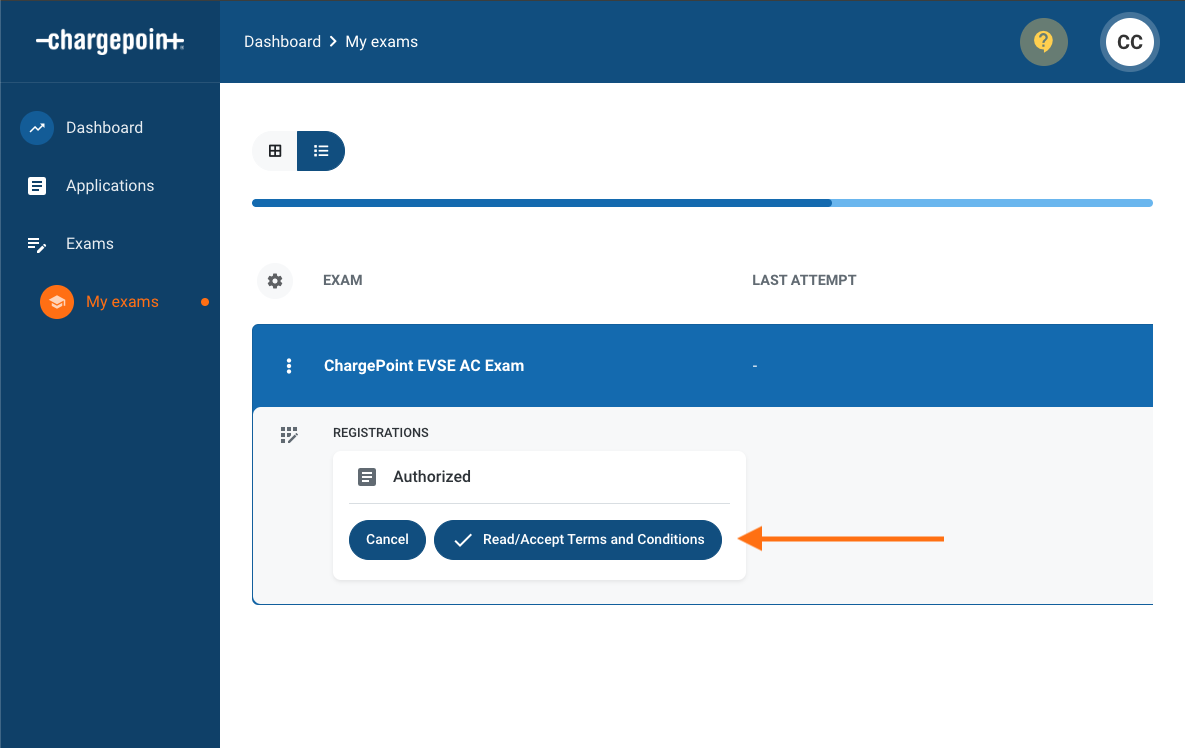Open the help question mark icon
Viewport: 1185px width, 748px height.
point(1044,42)
